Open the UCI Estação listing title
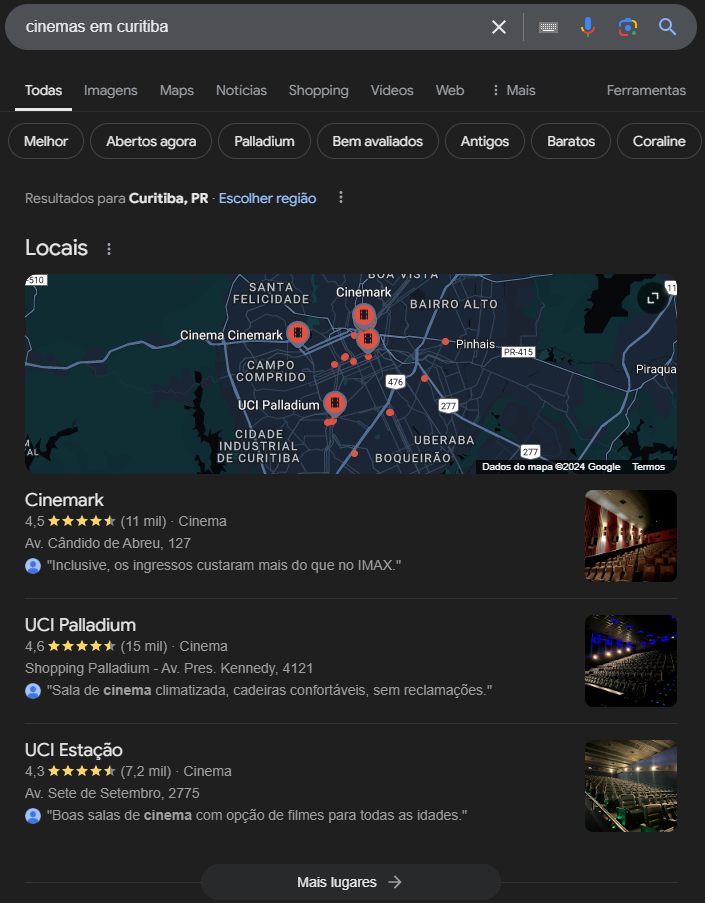 pyautogui.click(x=74, y=750)
